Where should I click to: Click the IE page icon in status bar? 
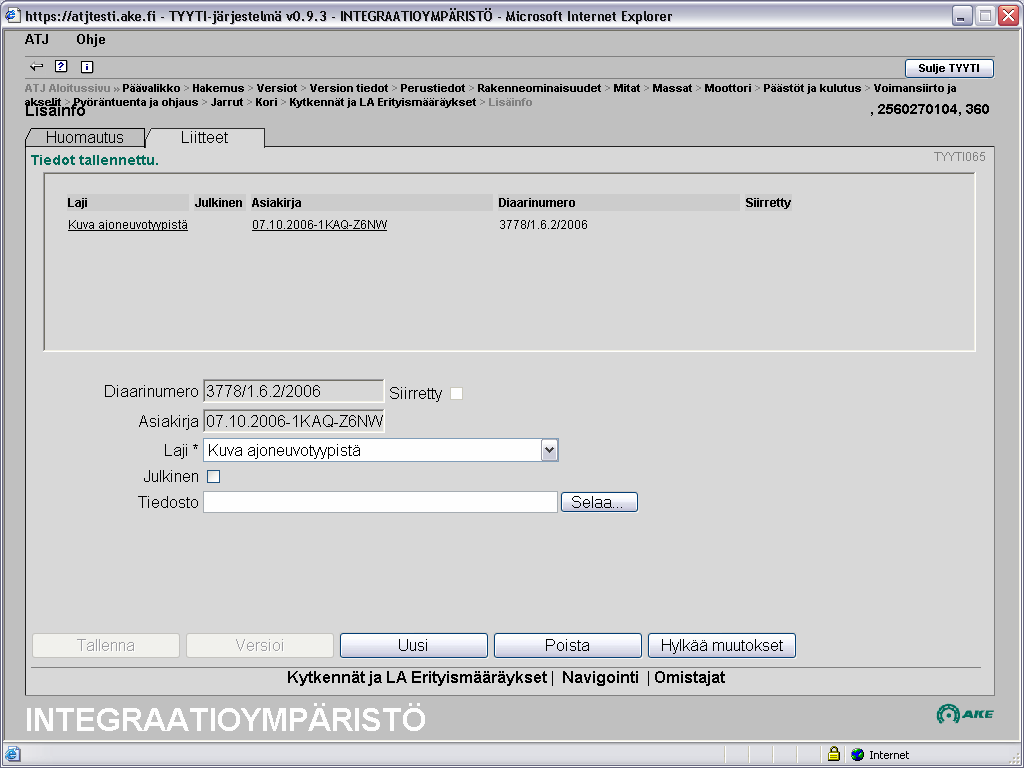pyautogui.click(x=12, y=754)
